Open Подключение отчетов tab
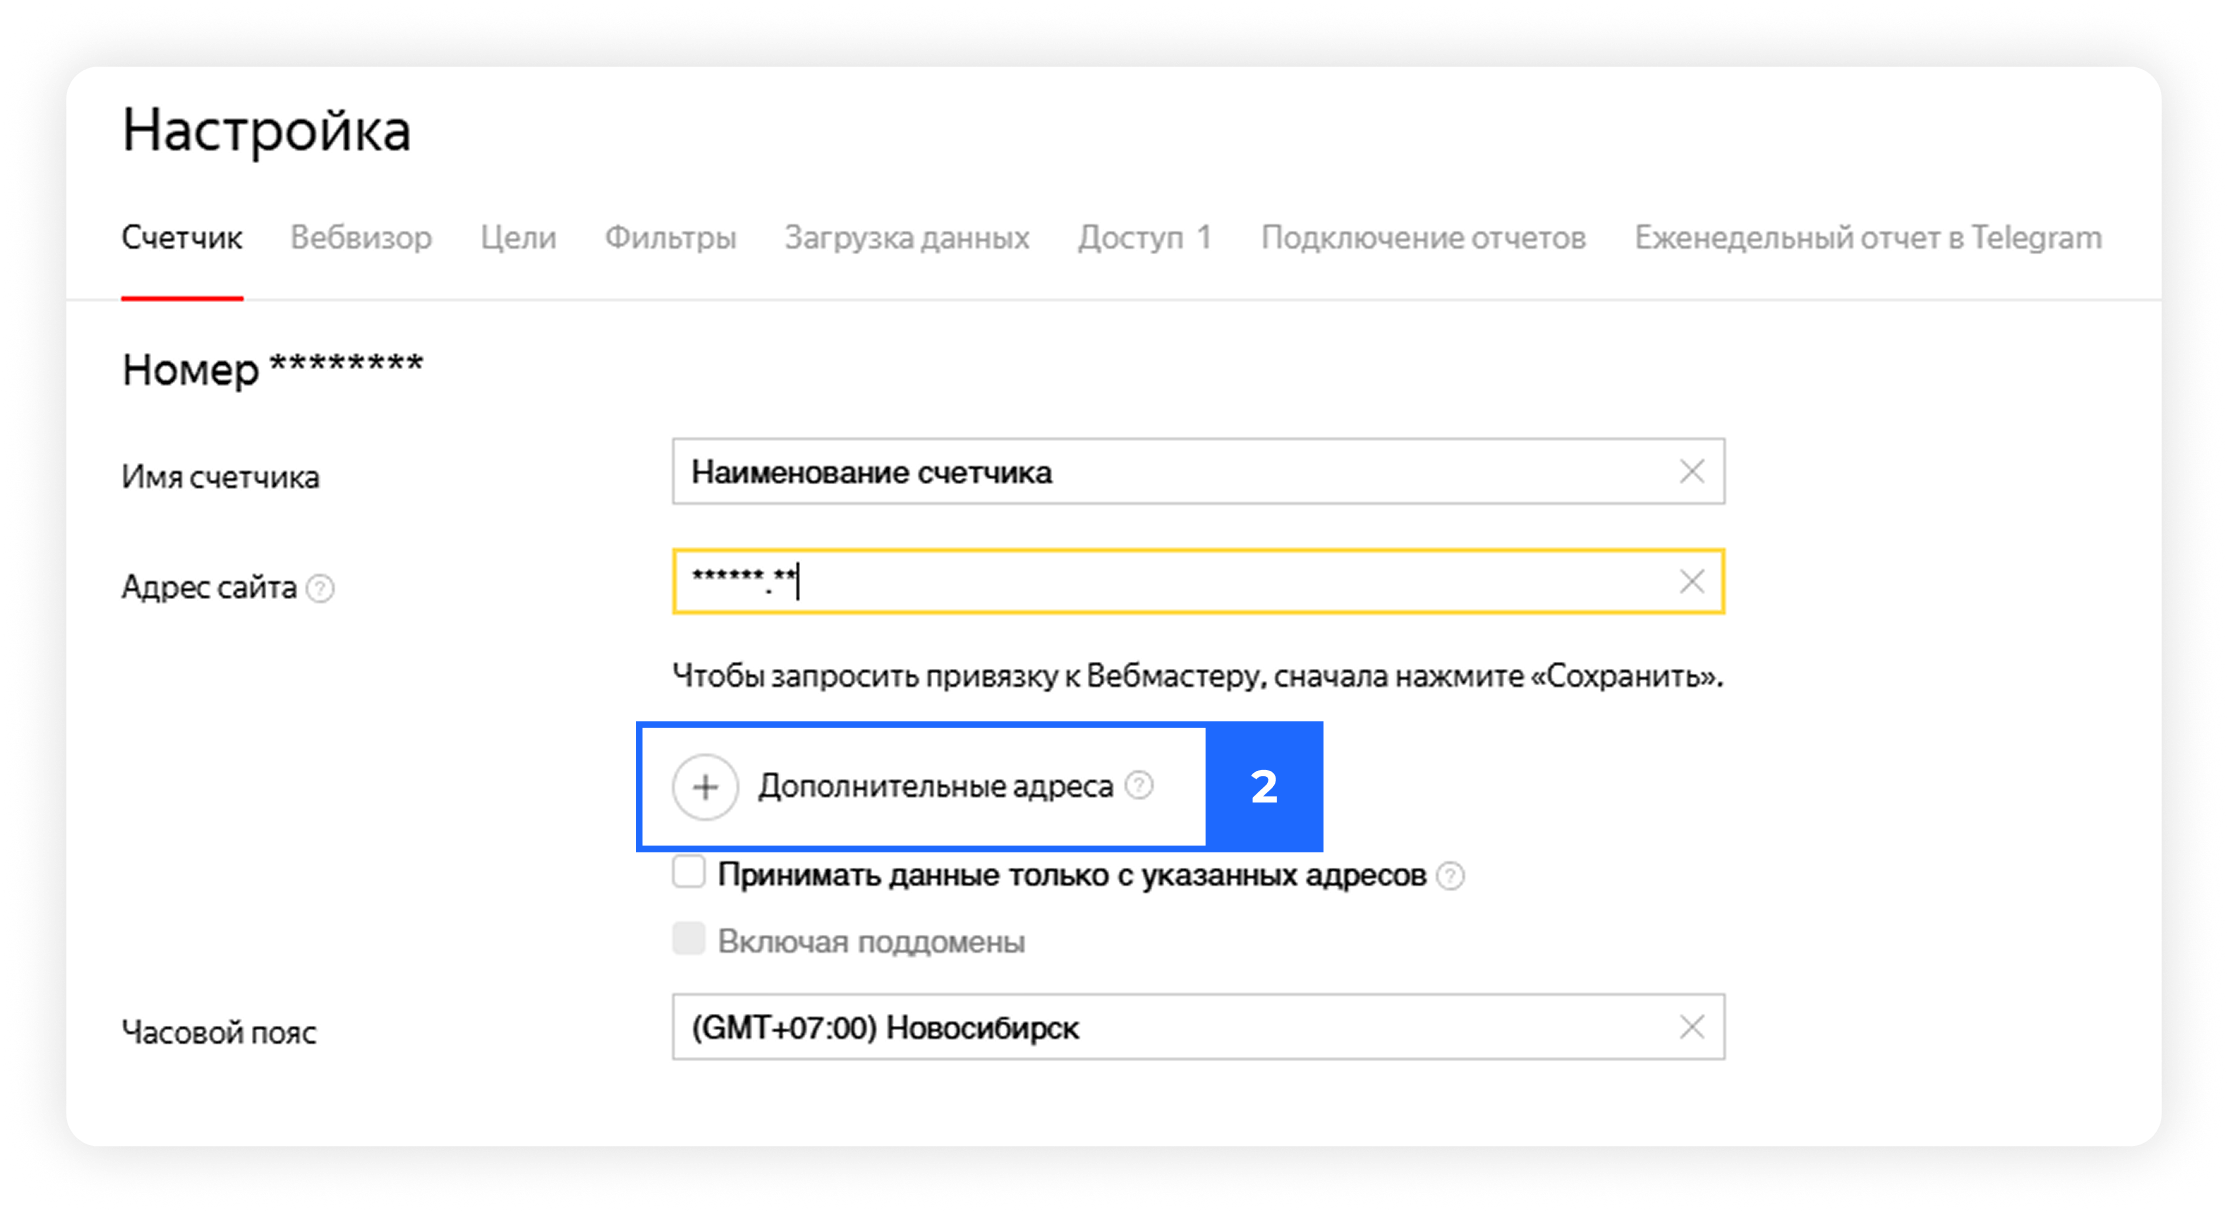 tap(1423, 238)
